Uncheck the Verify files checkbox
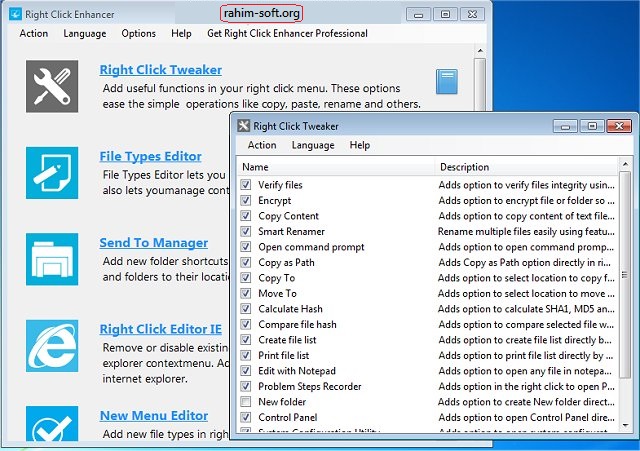The width and height of the screenshot is (640, 451). click(x=245, y=184)
